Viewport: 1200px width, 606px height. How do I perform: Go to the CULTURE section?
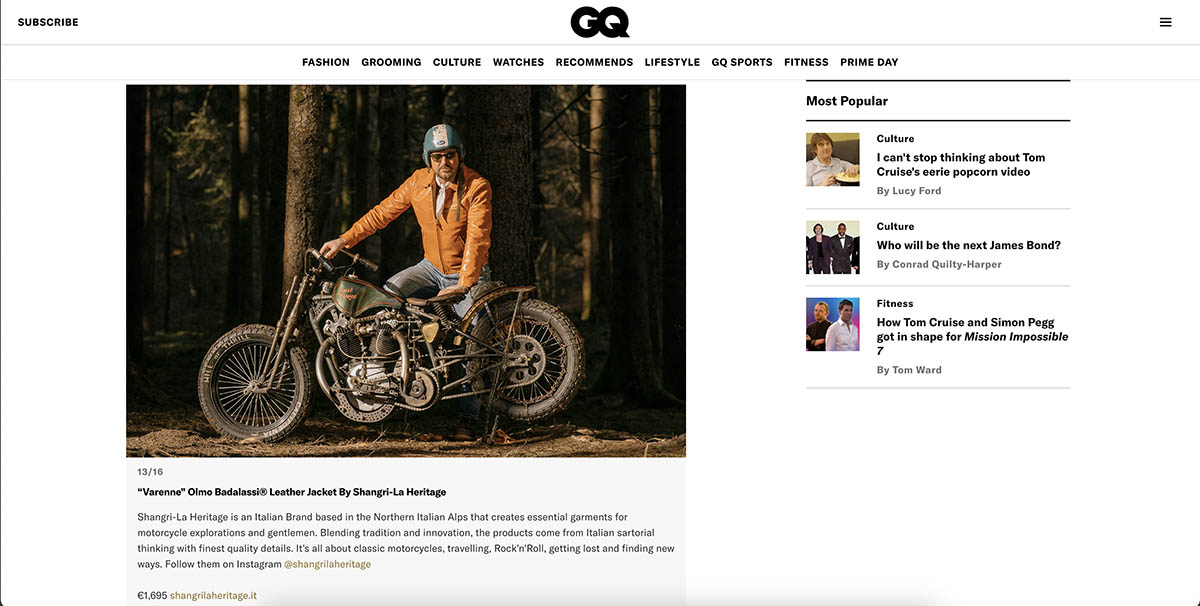click(x=457, y=62)
